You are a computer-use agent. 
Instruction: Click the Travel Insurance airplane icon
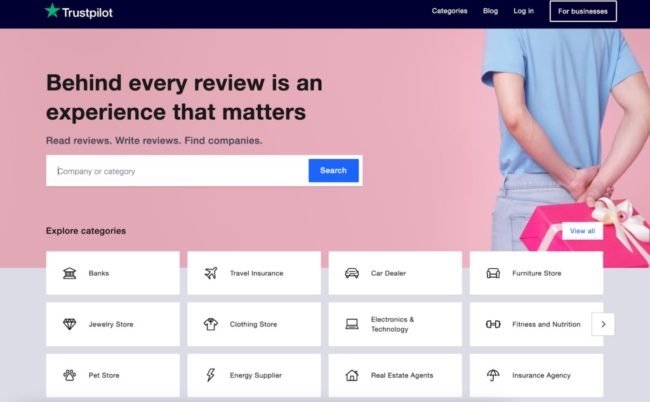(x=210, y=273)
